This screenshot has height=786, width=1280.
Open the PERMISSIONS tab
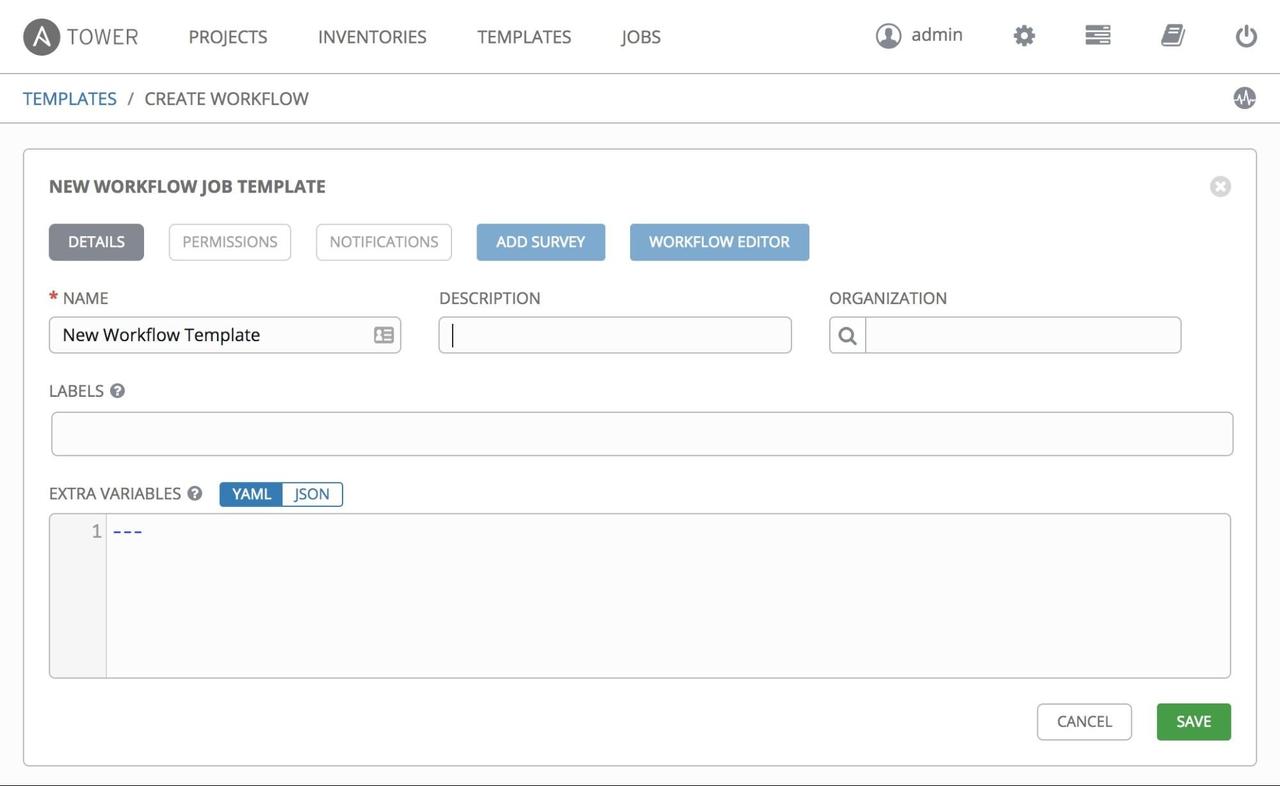(x=229, y=240)
